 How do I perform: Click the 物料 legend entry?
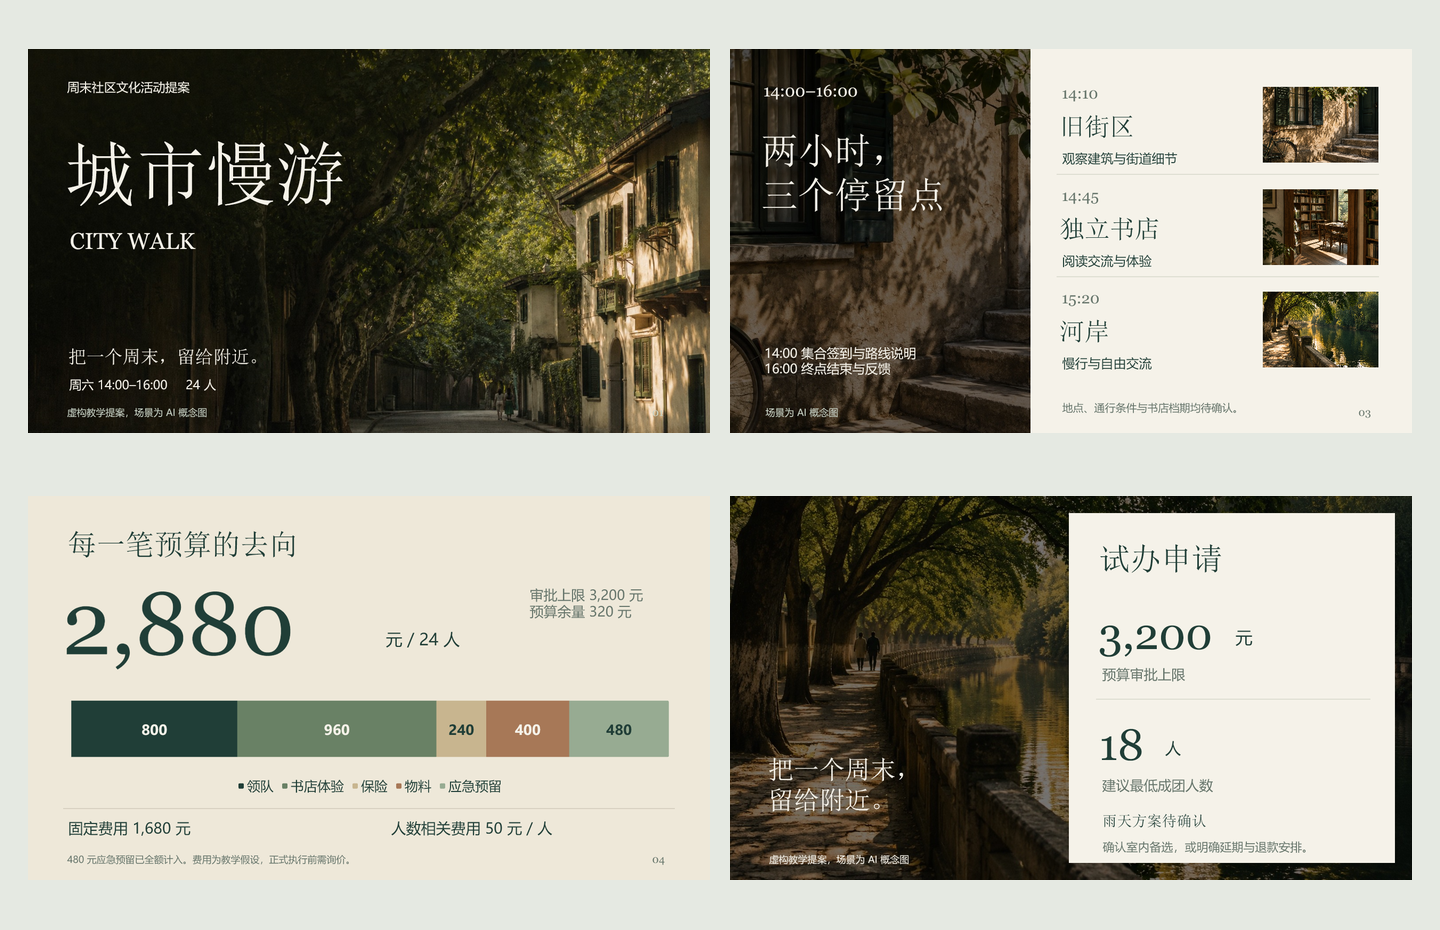[414, 786]
